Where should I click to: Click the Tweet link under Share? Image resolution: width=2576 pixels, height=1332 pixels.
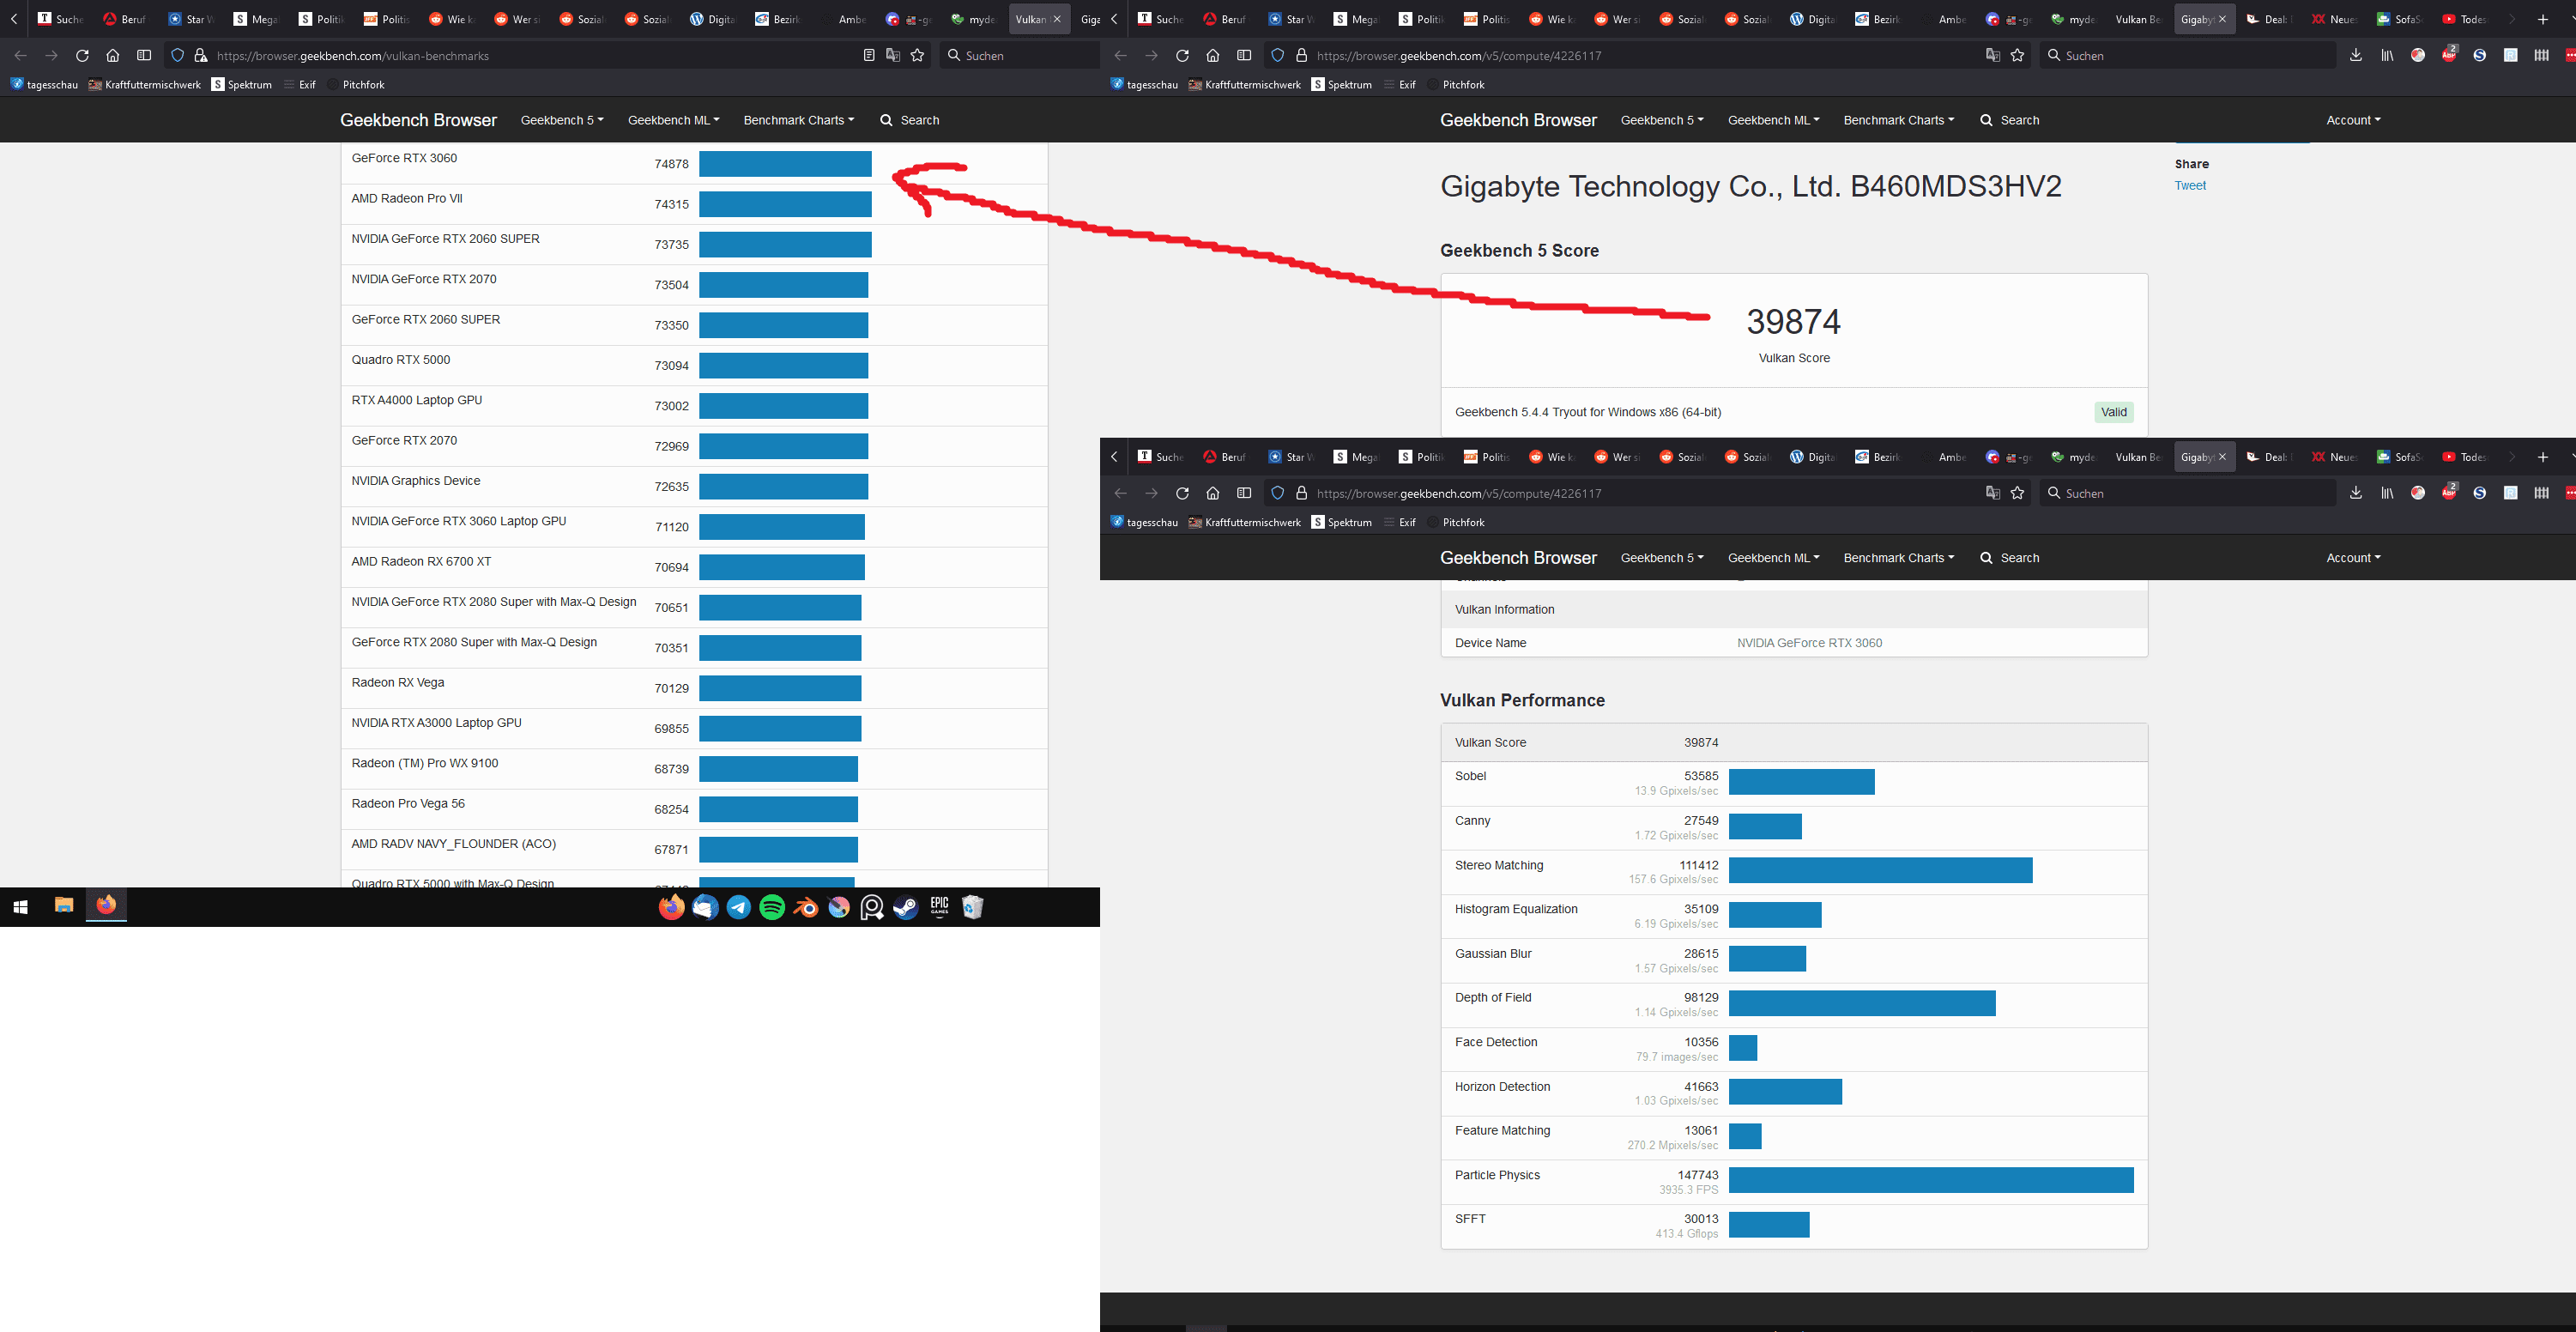[x=2189, y=186]
